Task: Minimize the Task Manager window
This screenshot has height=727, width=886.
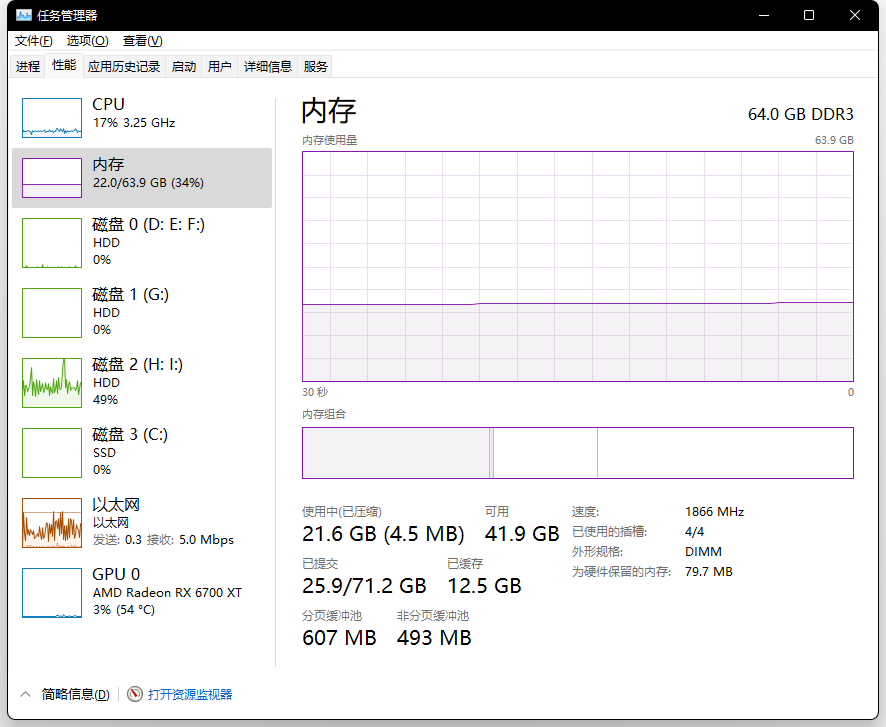Action: coord(764,15)
